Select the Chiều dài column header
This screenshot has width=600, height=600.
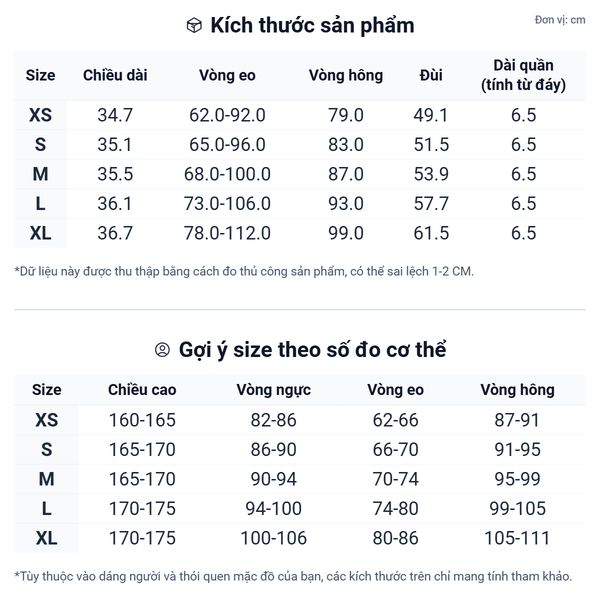coord(115,75)
